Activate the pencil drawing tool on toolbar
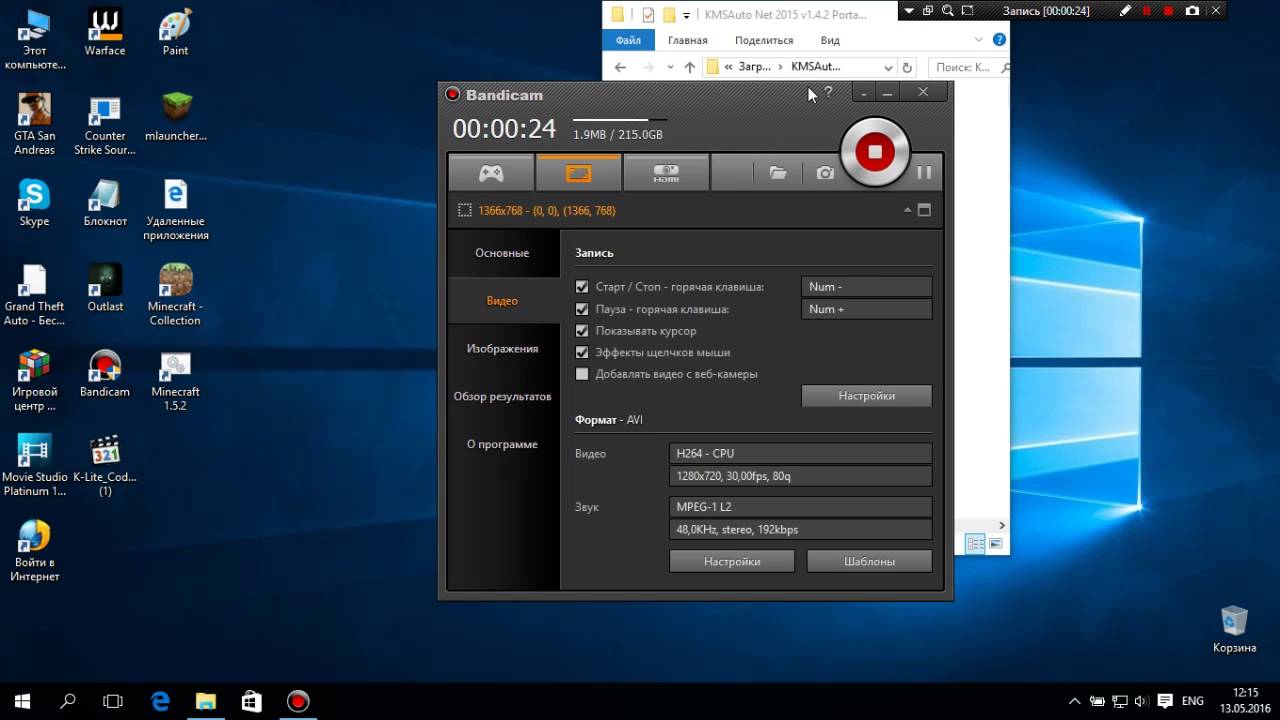 (1126, 11)
